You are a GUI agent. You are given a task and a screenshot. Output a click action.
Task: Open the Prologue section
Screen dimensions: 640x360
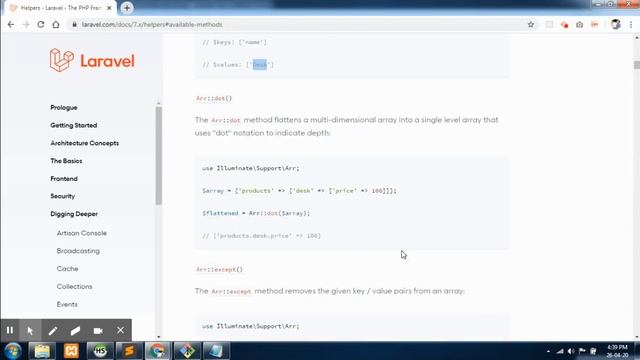pos(64,107)
